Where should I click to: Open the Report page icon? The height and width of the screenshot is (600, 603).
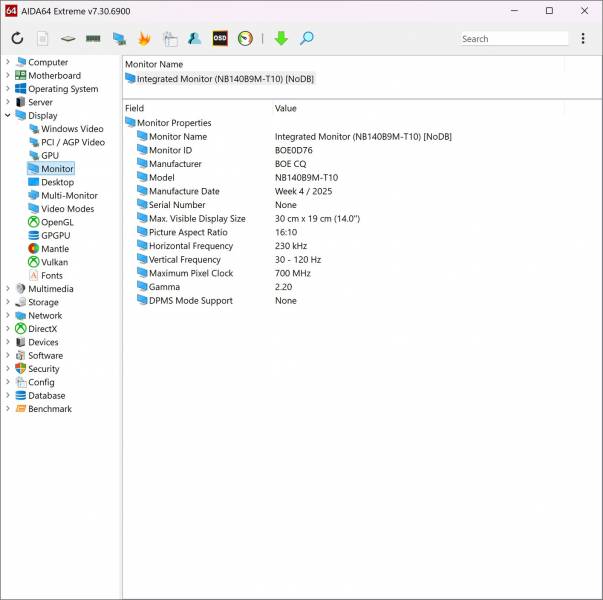coord(42,38)
